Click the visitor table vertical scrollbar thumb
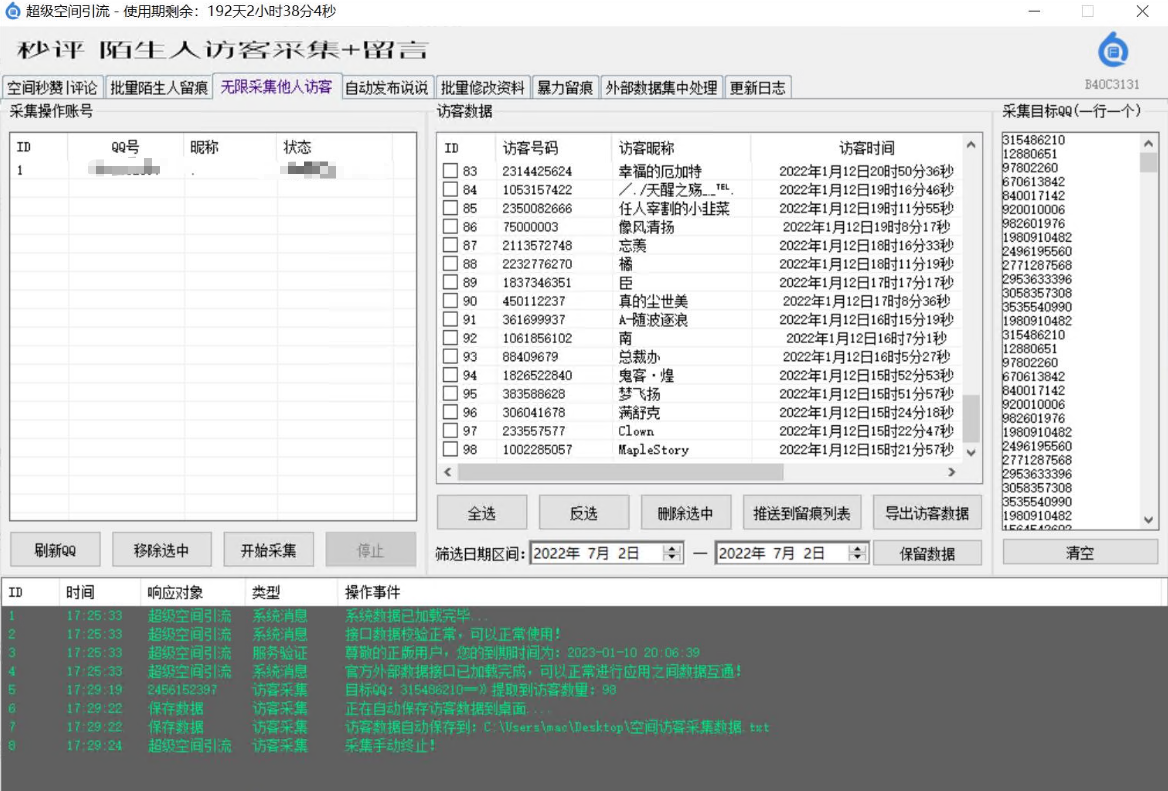This screenshot has width=1168, height=791. (x=971, y=419)
